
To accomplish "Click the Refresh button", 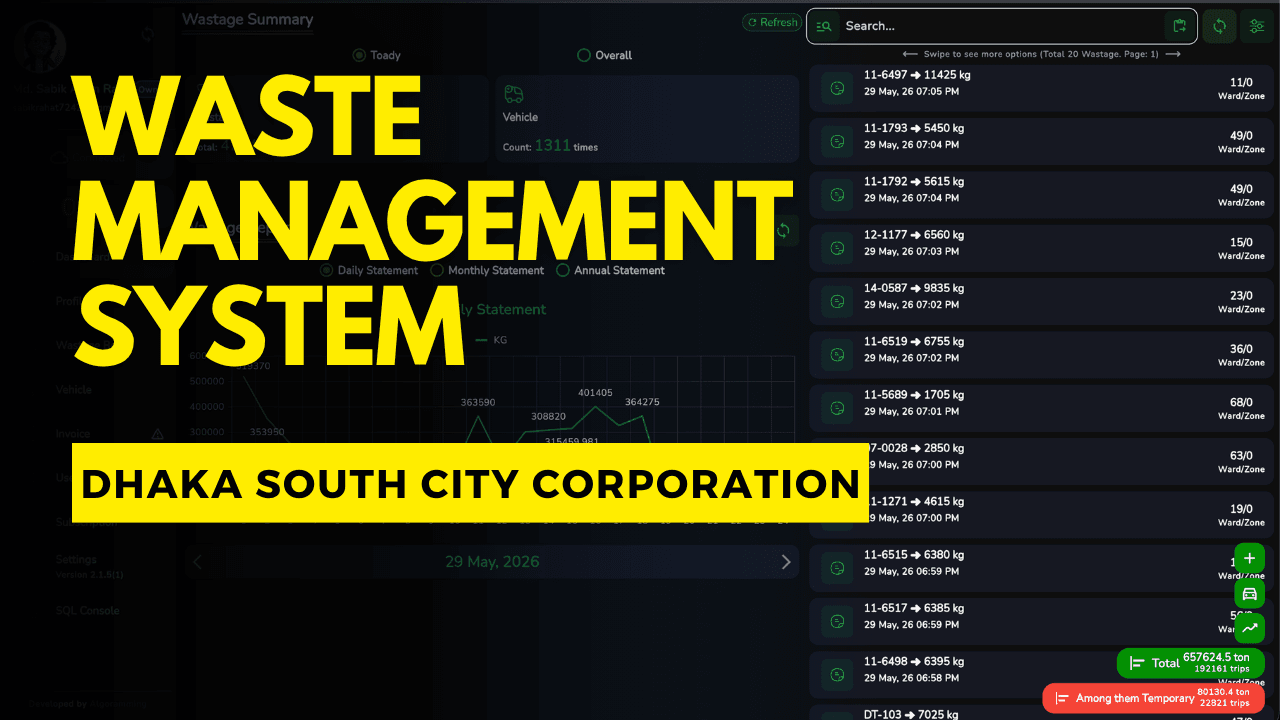I will (771, 22).
